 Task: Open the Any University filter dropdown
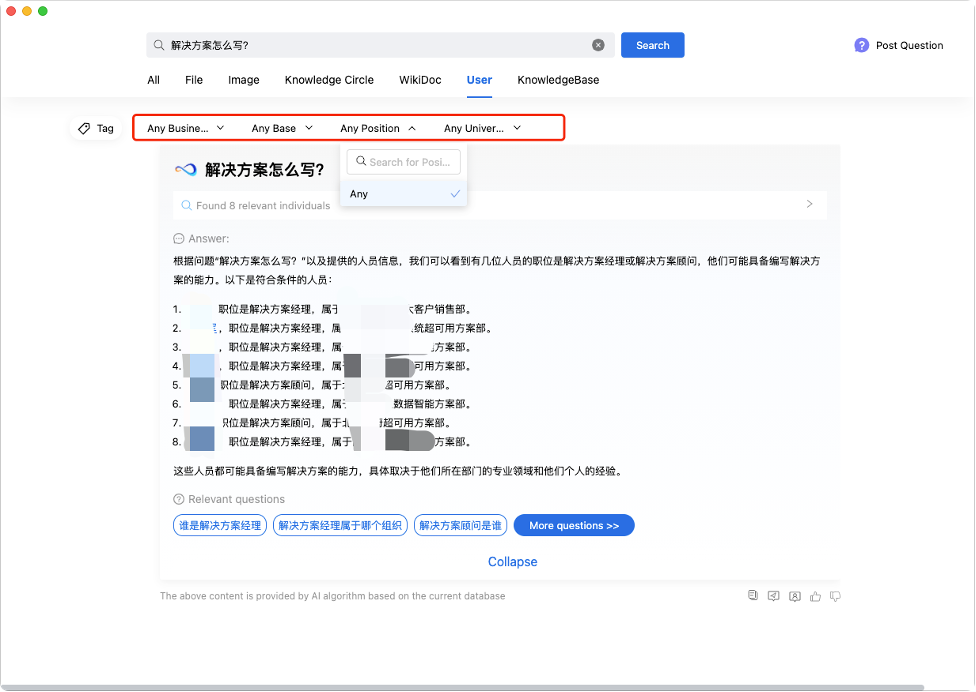click(x=482, y=128)
